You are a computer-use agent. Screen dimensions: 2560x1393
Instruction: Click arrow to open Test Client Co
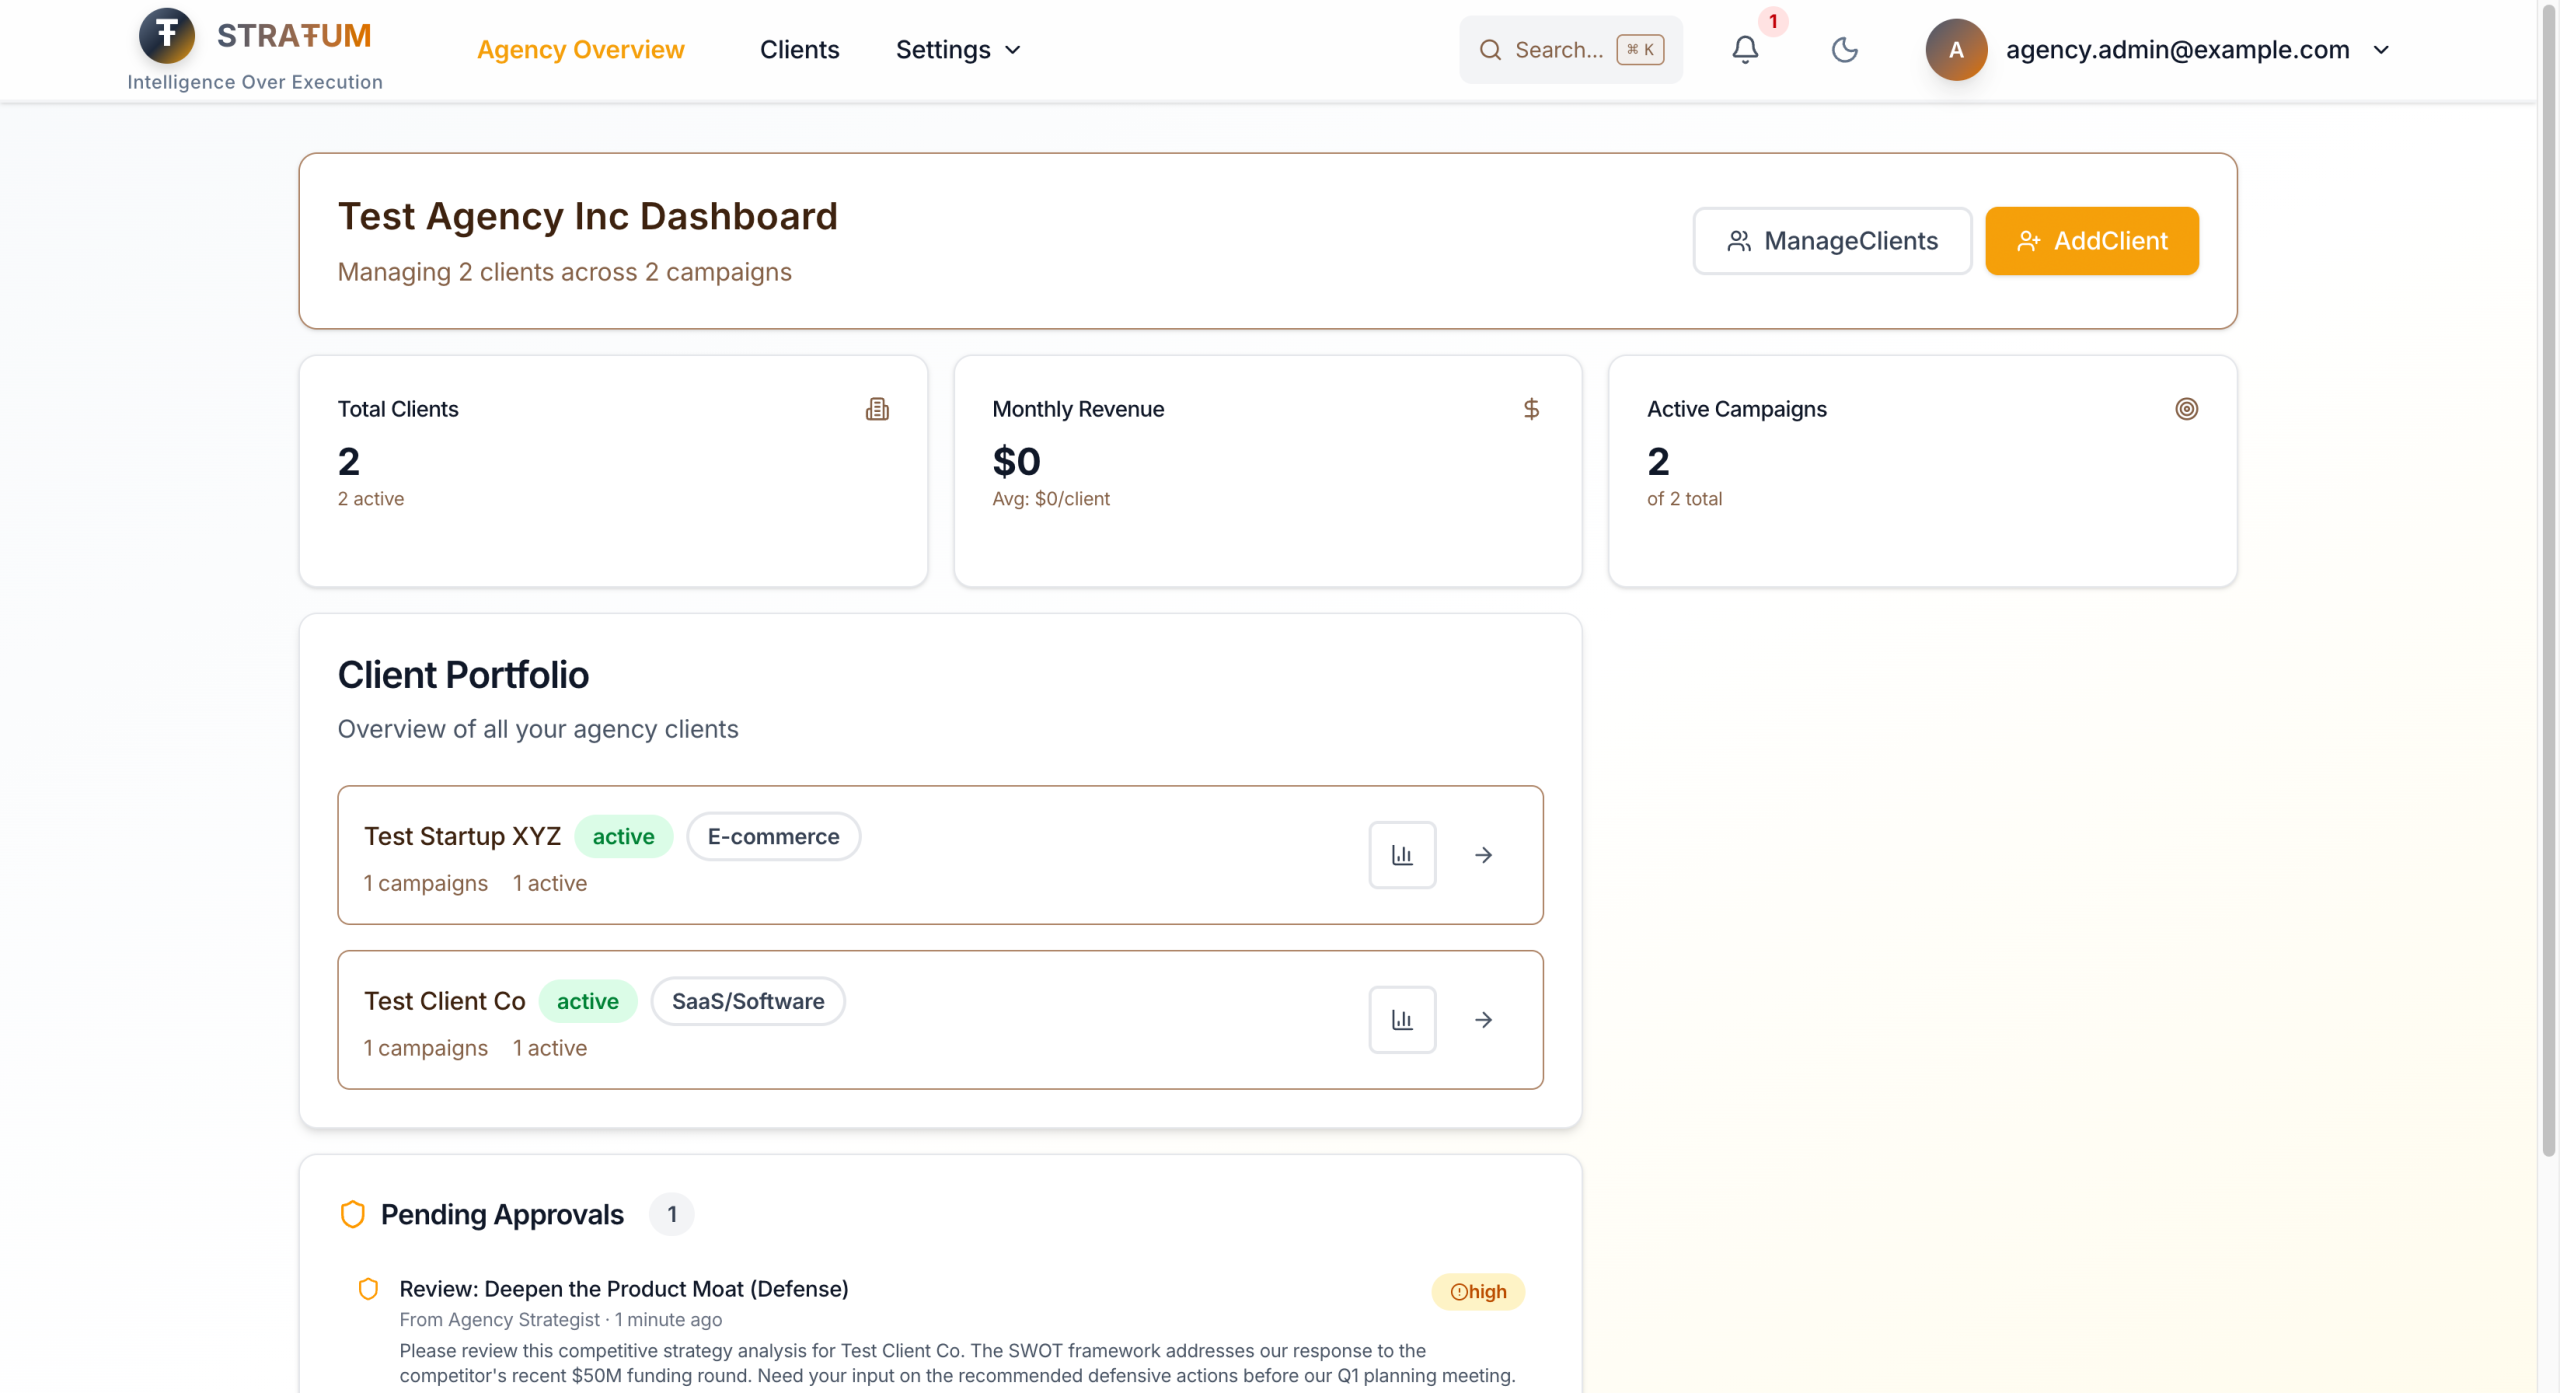pos(1484,1020)
